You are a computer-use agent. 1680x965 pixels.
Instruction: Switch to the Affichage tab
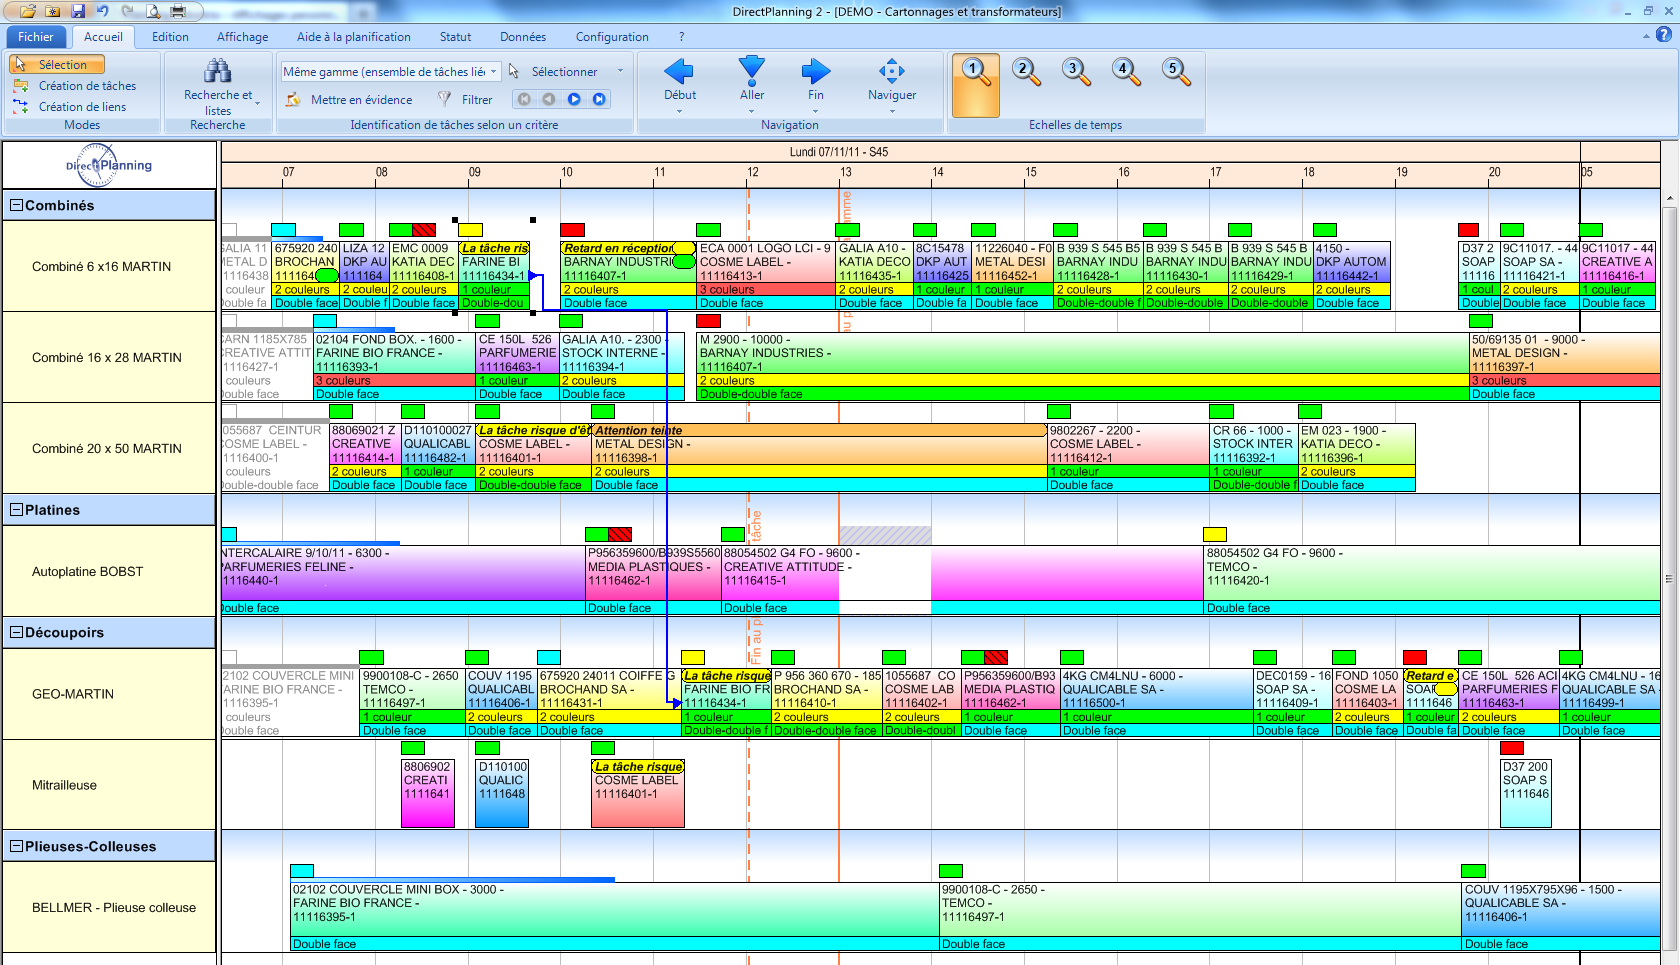tap(243, 37)
